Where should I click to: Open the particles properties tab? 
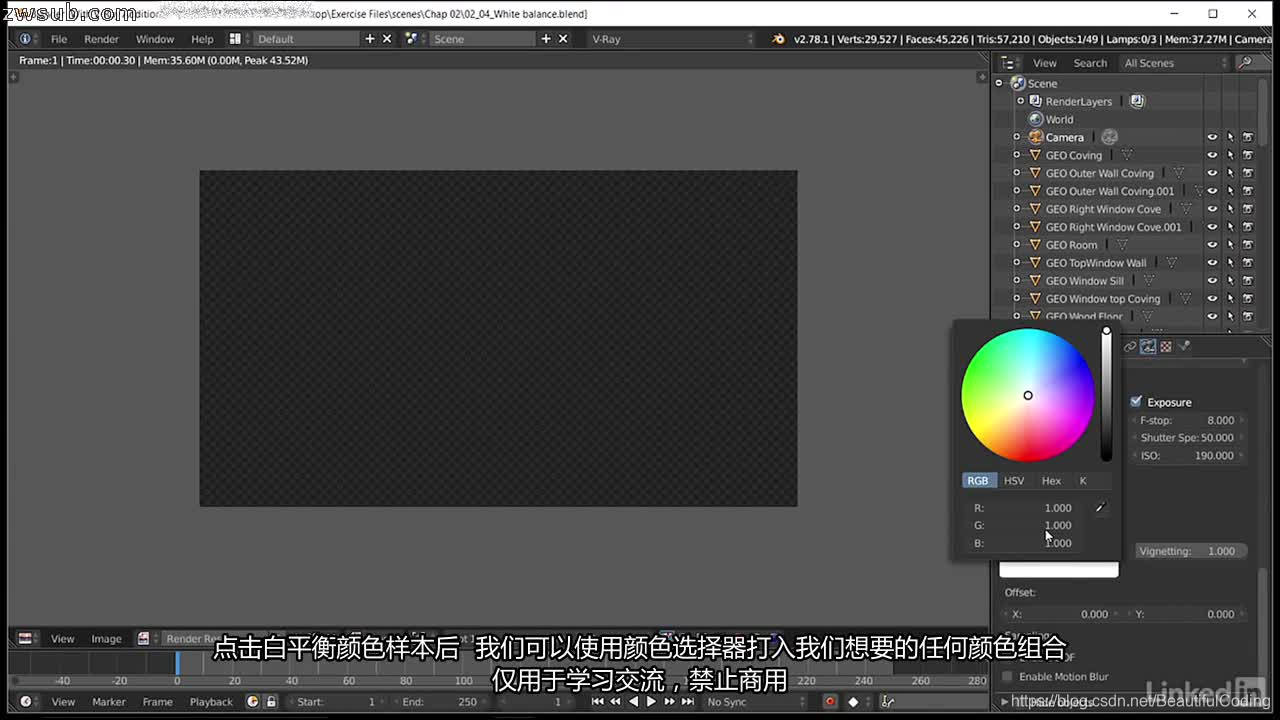[1185, 346]
